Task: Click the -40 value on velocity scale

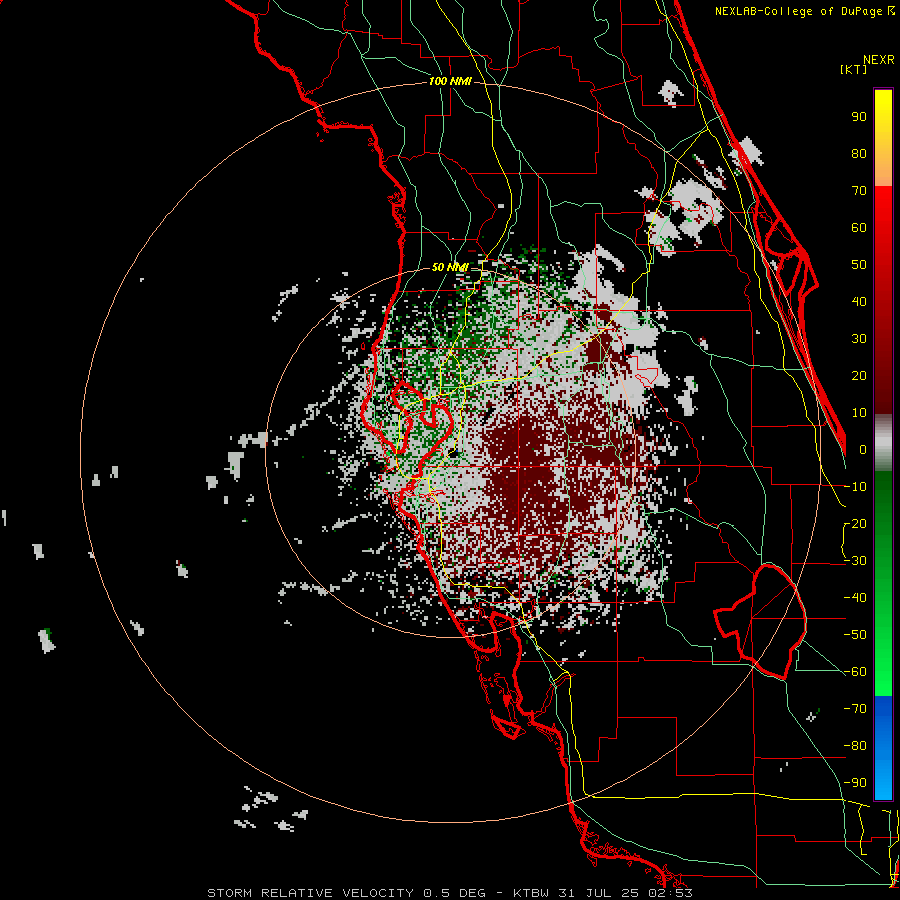Action: [x=855, y=598]
